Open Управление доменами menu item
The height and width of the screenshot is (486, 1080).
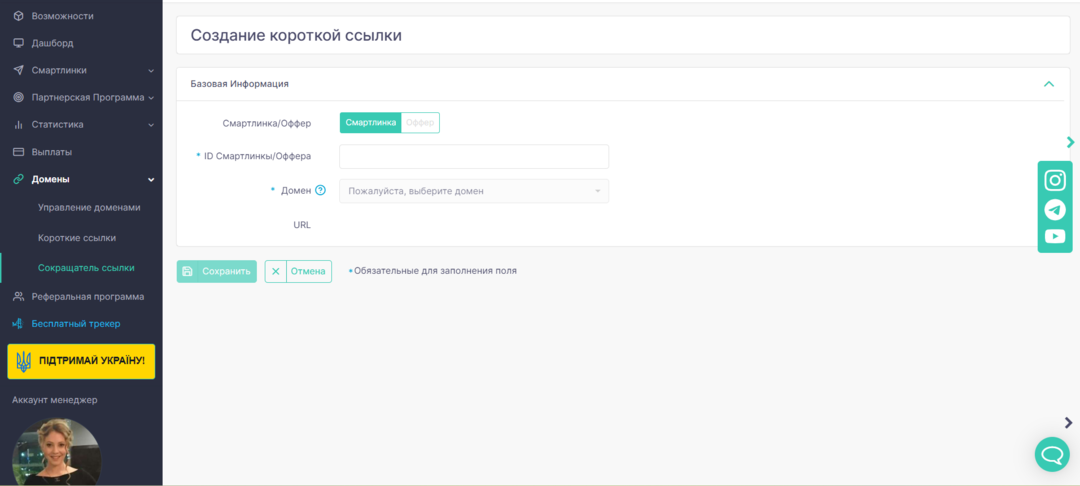coord(89,207)
